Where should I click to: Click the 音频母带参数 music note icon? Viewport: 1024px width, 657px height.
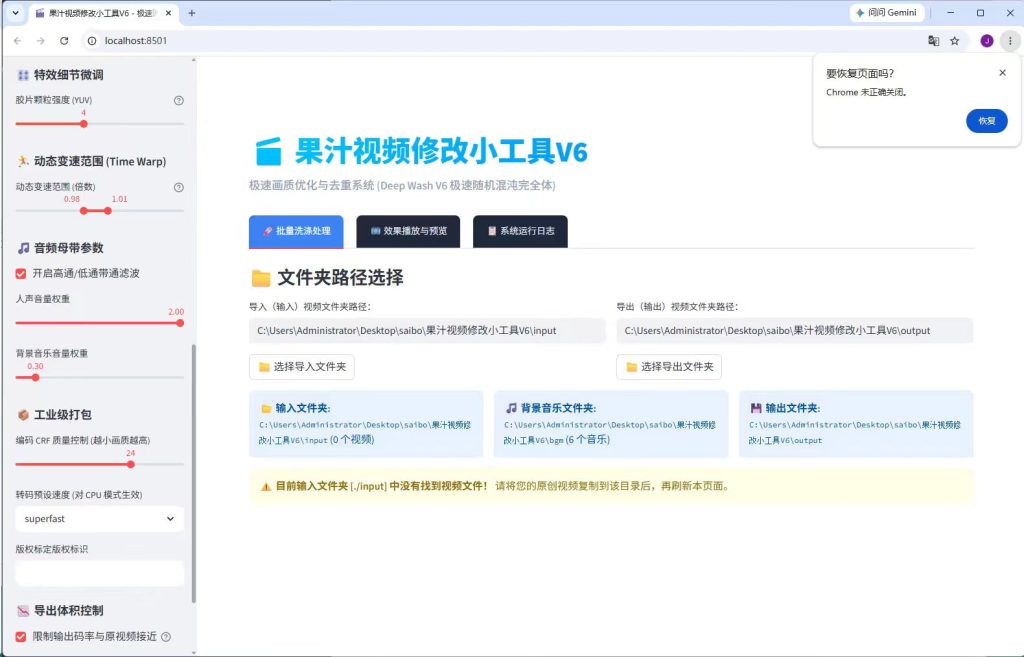click(23, 248)
